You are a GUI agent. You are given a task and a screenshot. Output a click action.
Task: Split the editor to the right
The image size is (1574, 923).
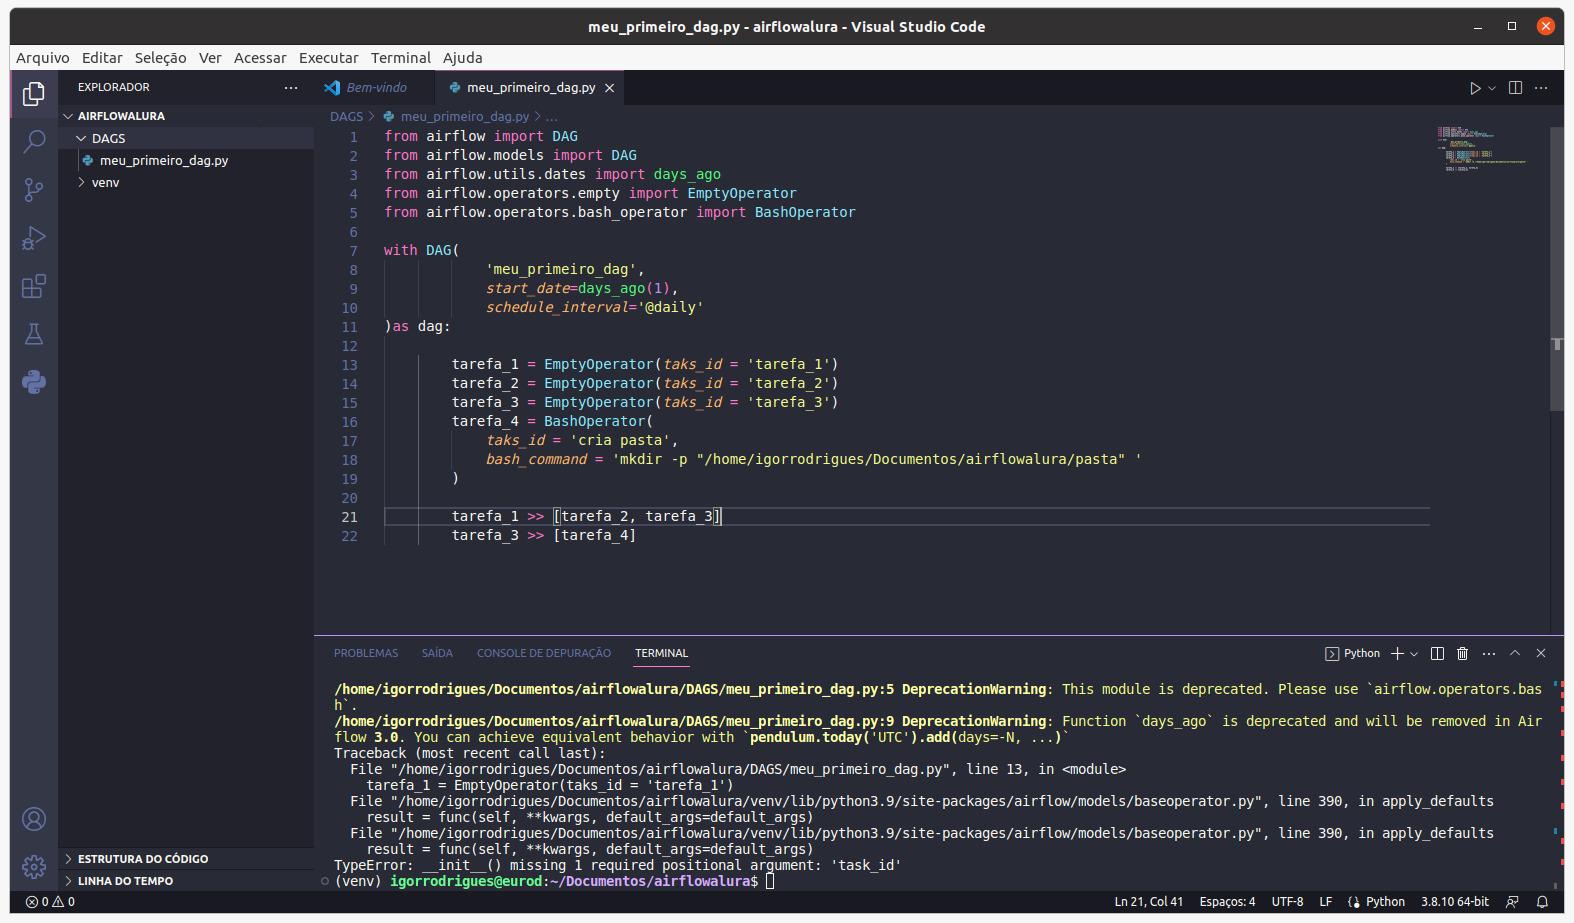coord(1515,88)
